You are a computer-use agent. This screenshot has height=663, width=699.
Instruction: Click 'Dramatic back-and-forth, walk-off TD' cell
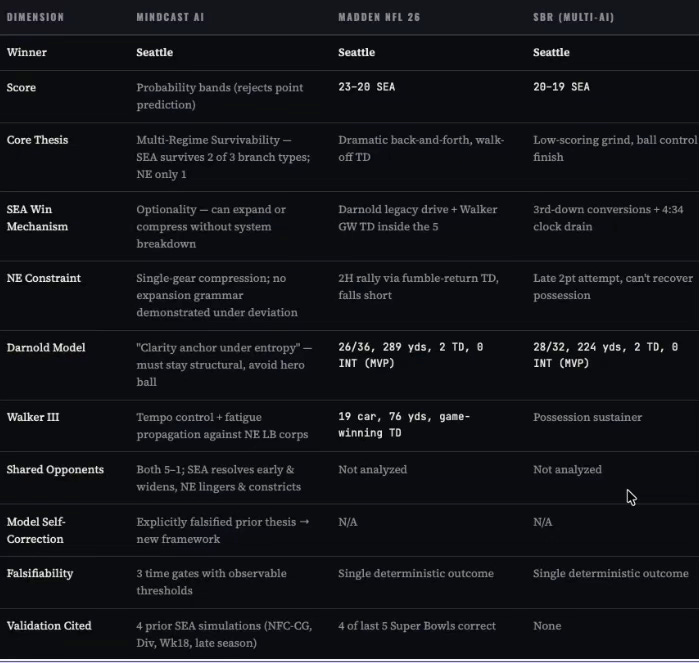(421, 148)
